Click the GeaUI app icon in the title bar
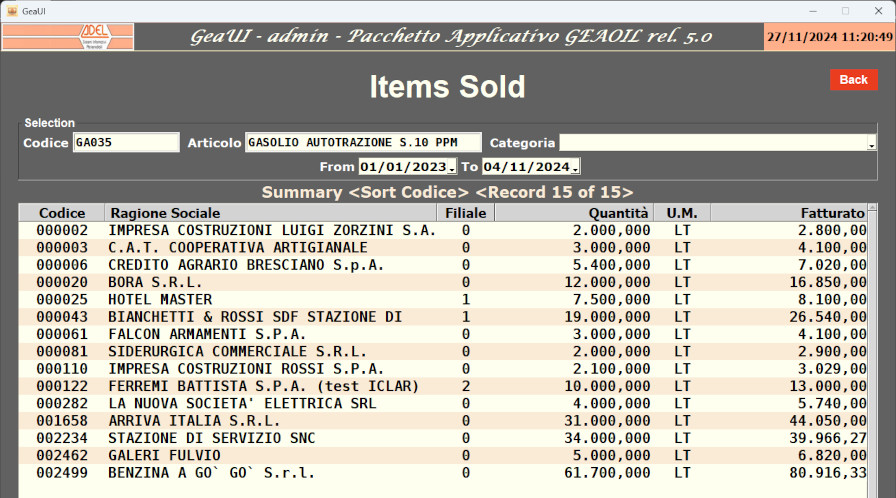 click(x=12, y=11)
